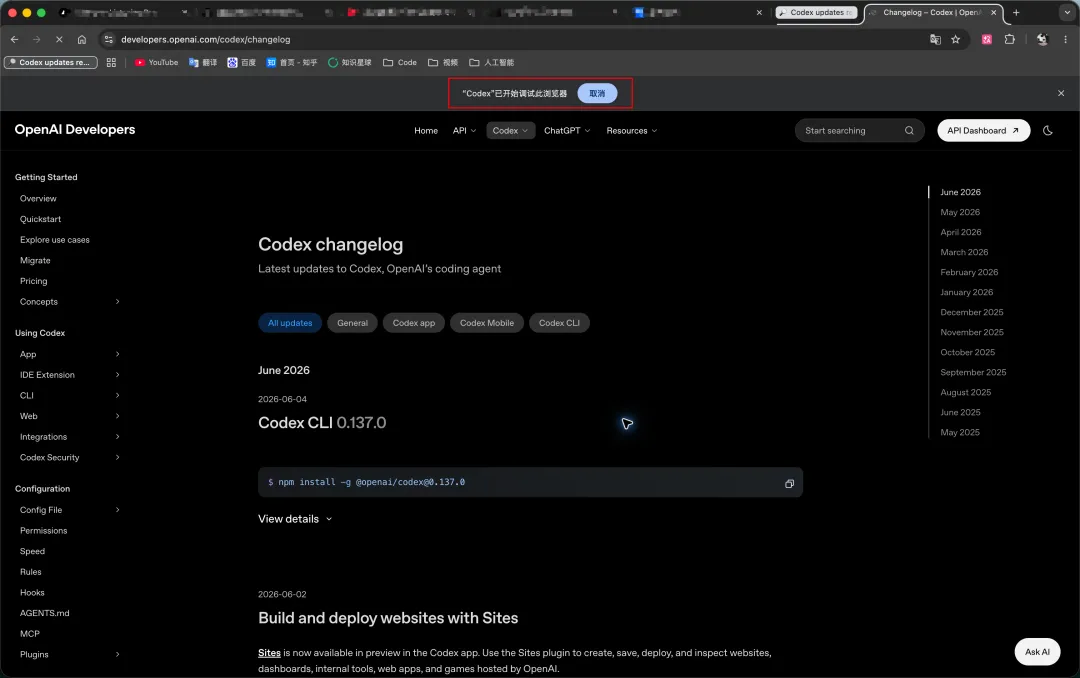Open ChatGPT dropdown in top nav

(567, 130)
